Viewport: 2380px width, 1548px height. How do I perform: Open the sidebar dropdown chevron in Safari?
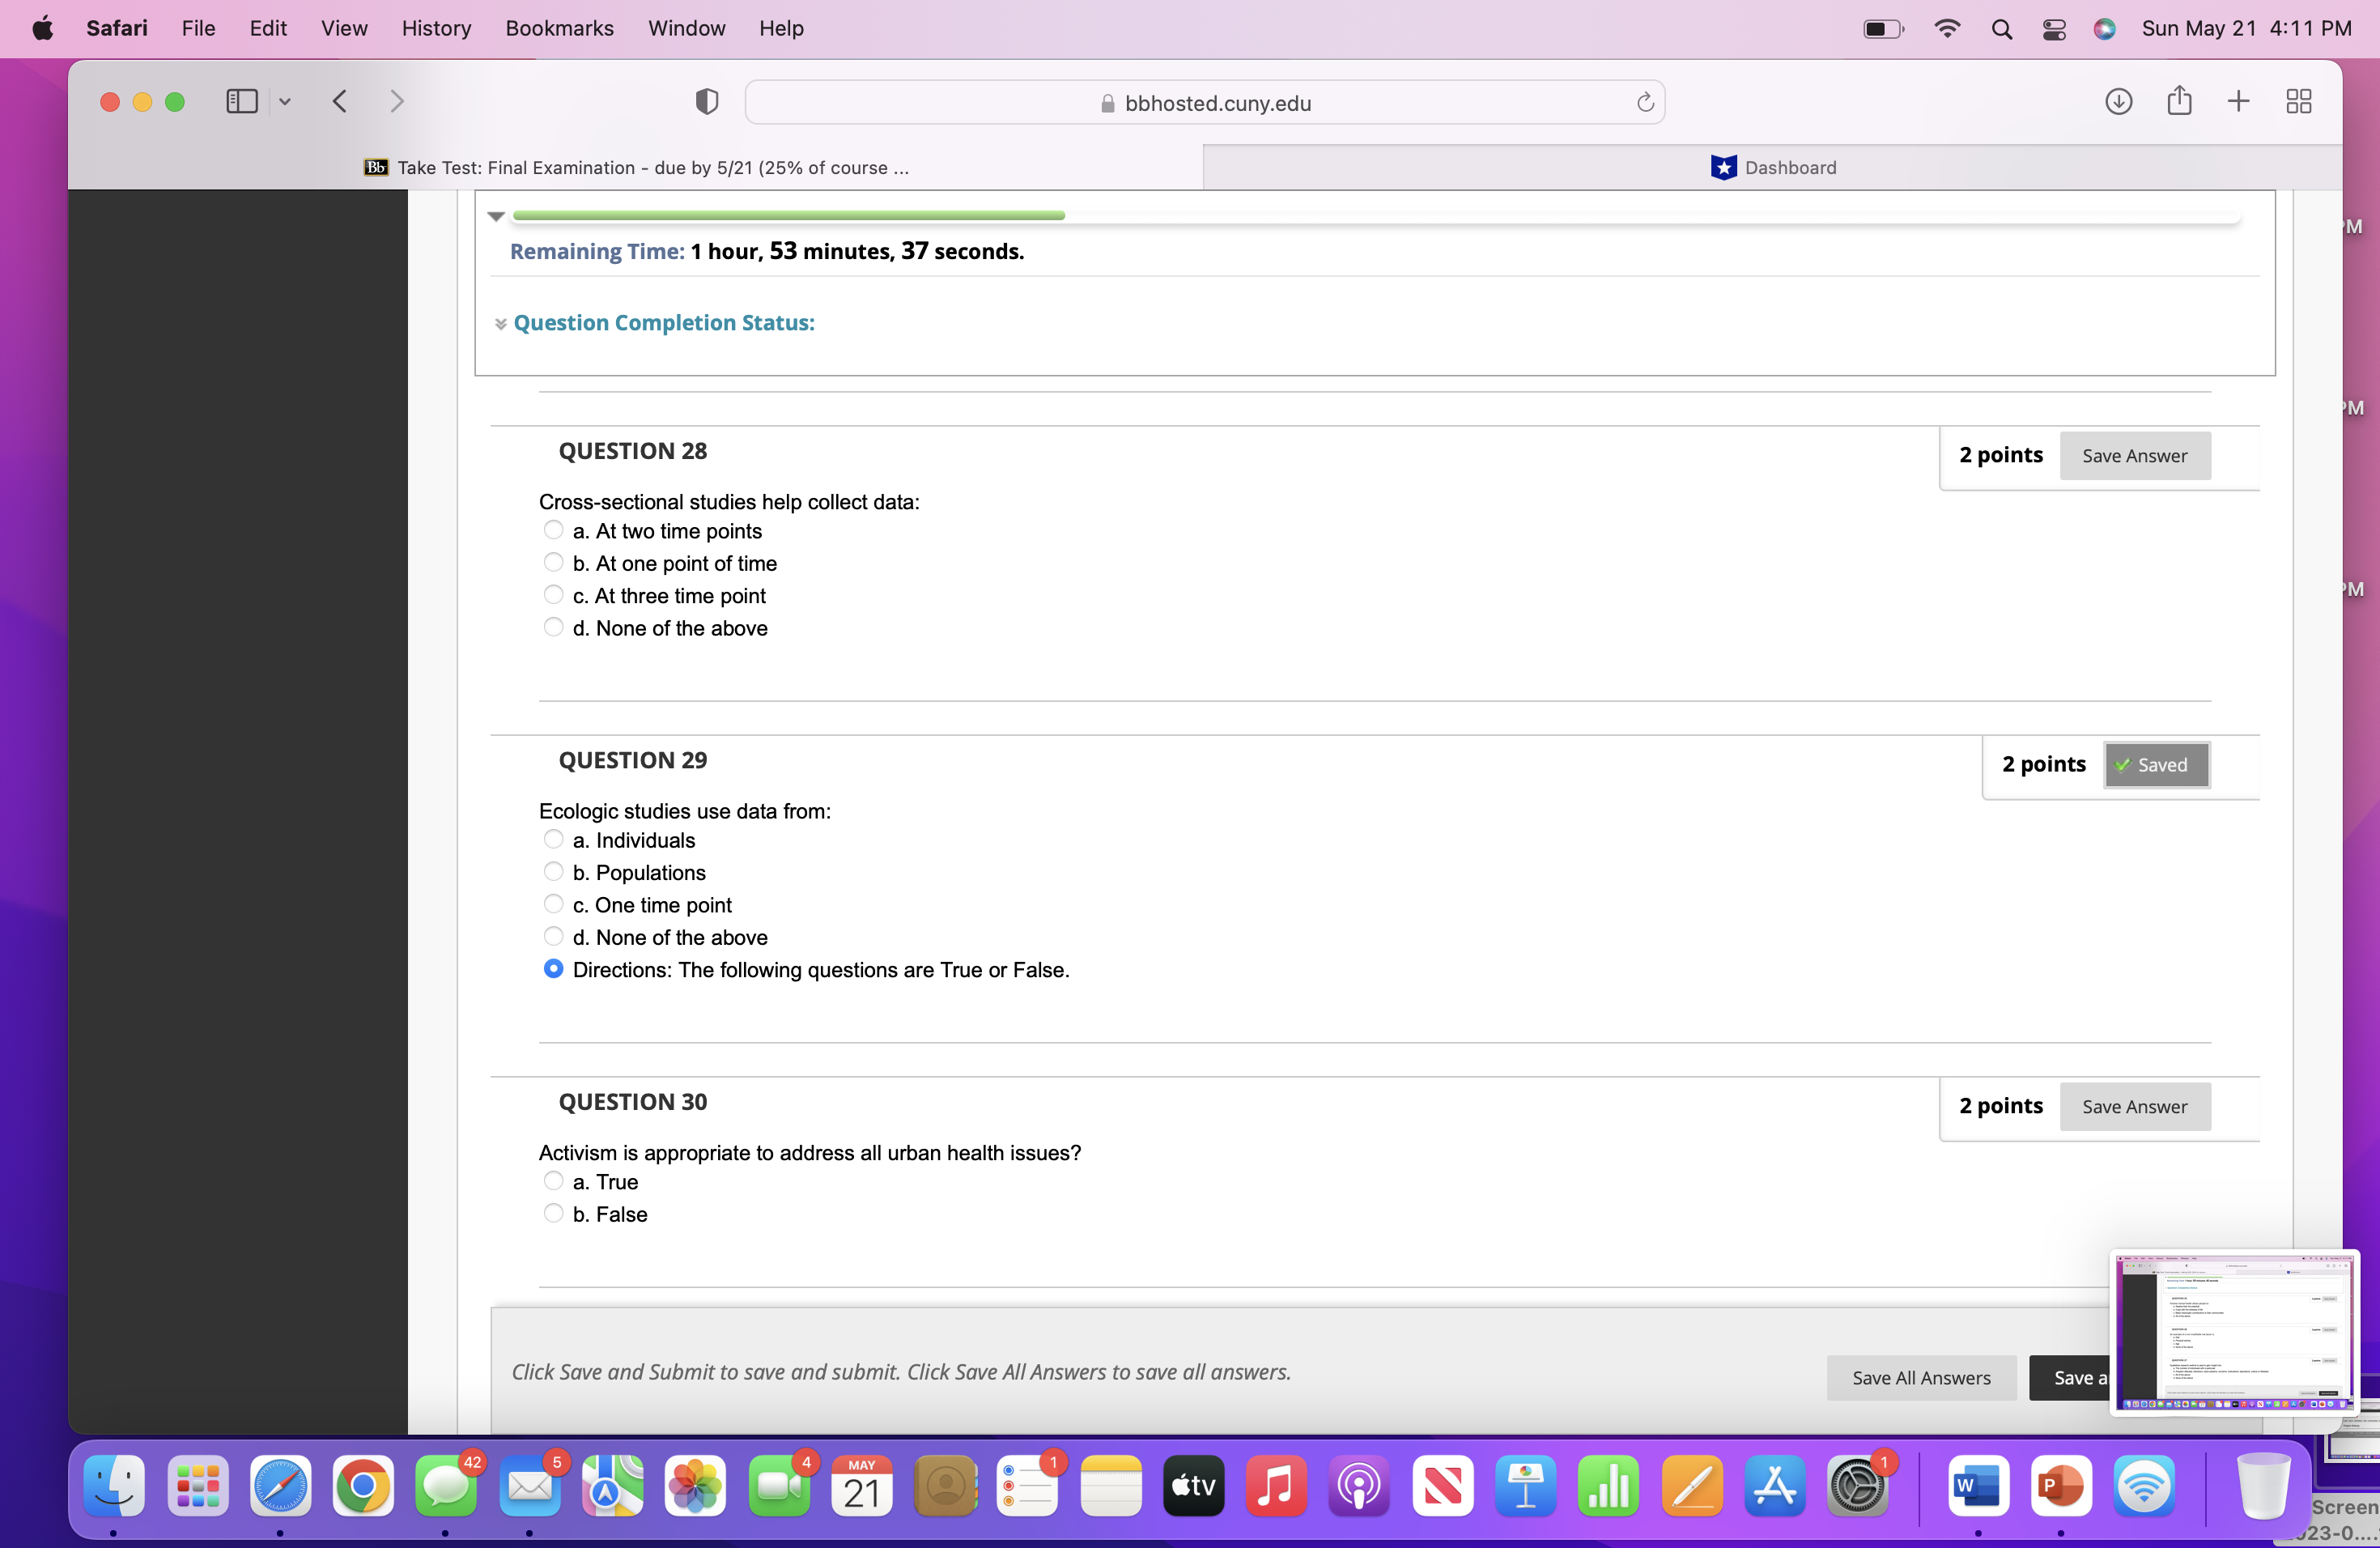point(286,101)
